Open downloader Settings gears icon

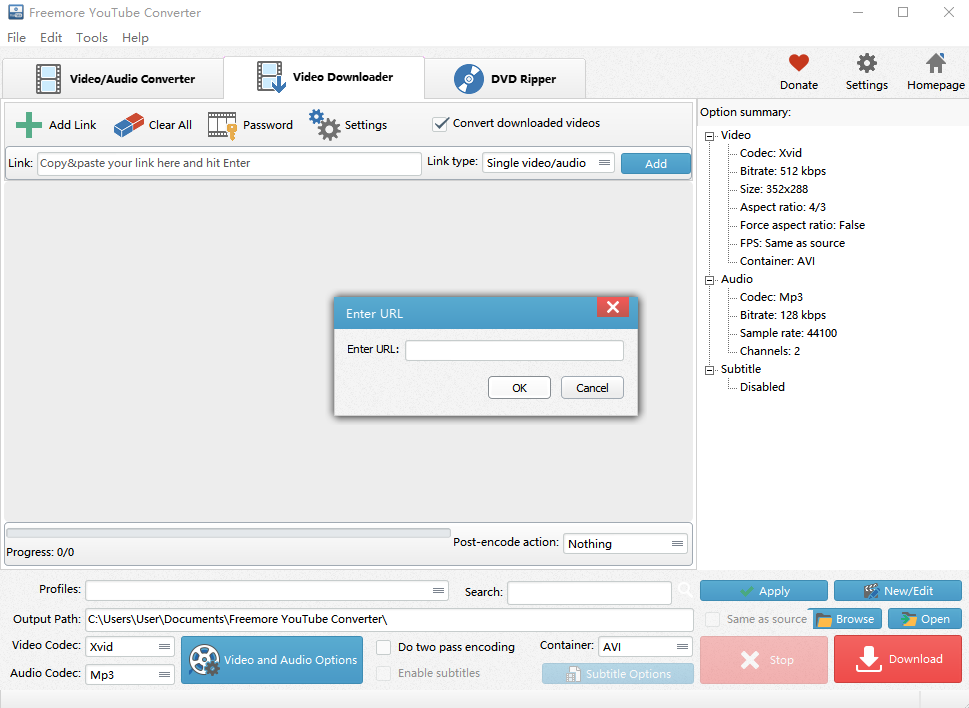[x=324, y=125]
